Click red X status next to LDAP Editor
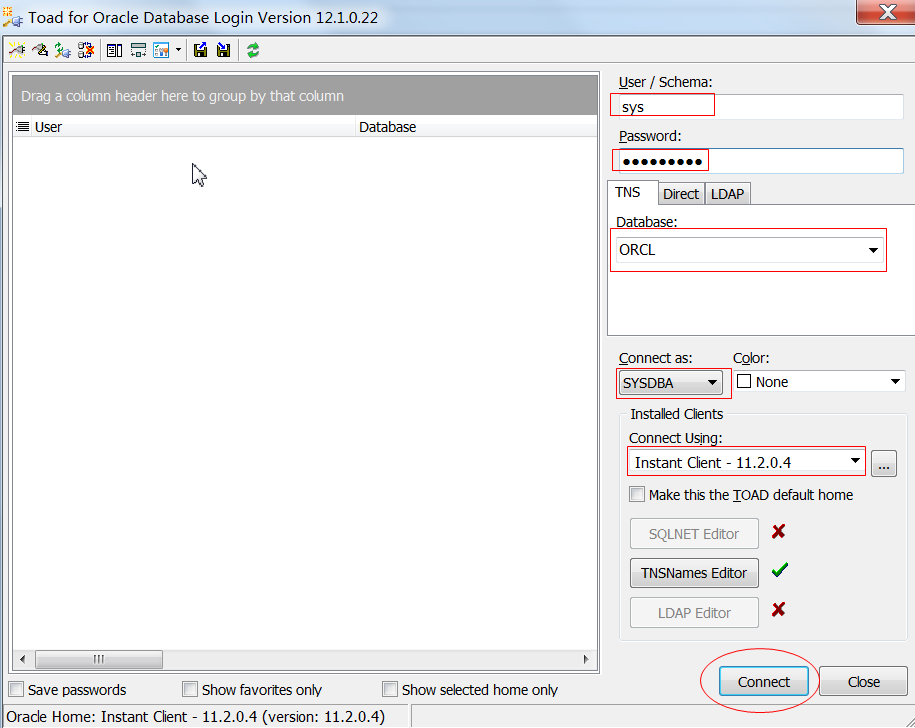The width and height of the screenshot is (915, 728). pos(778,610)
